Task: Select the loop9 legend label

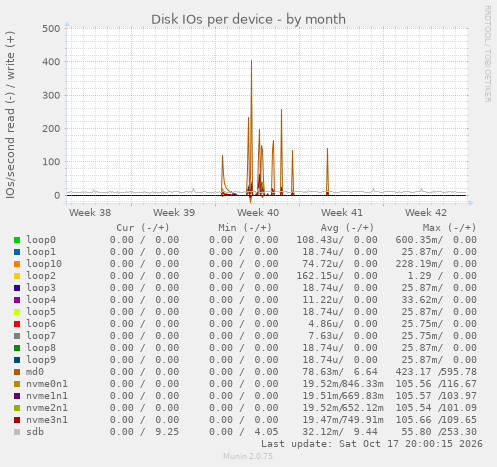Action: pyautogui.click(x=41, y=360)
